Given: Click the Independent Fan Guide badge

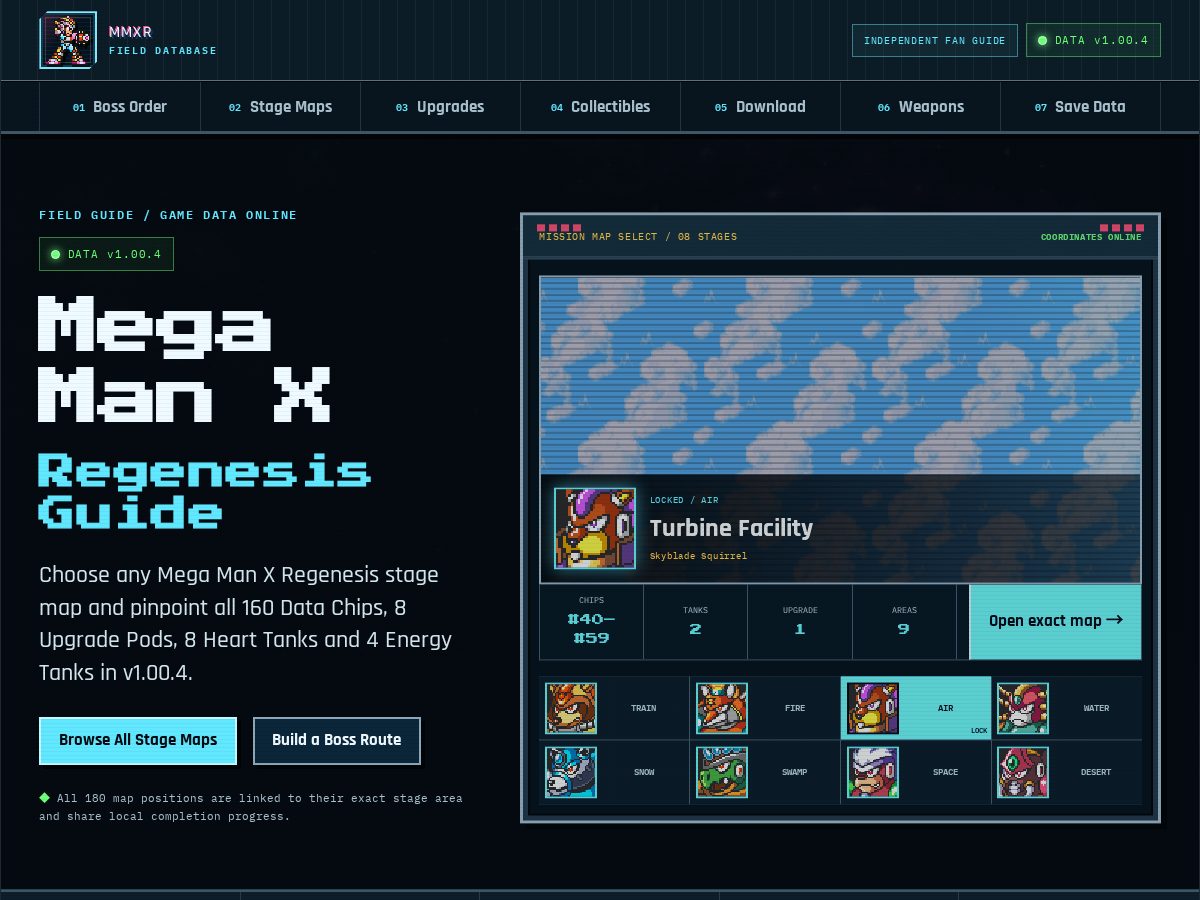Looking at the screenshot, I should coord(935,41).
